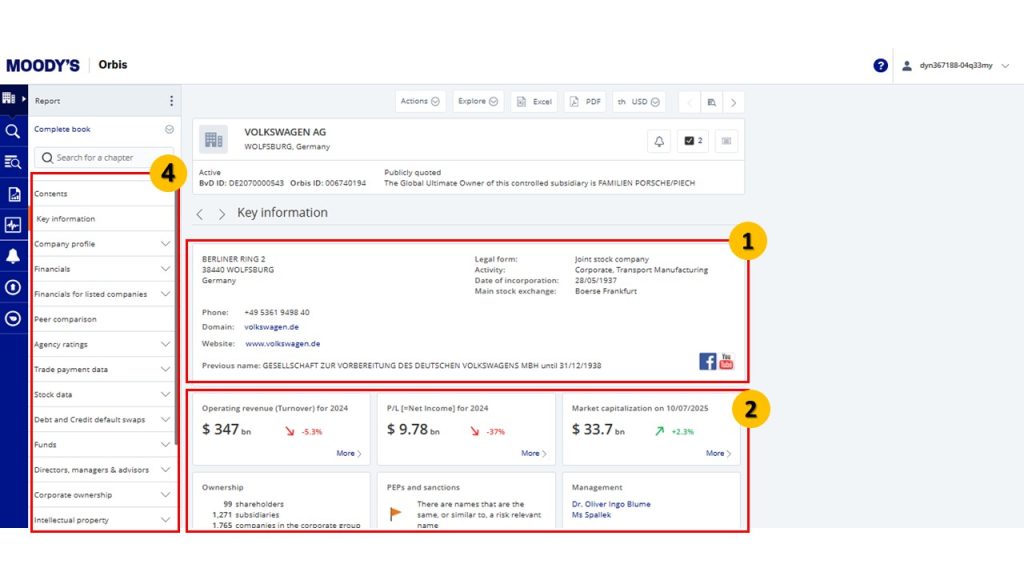
Task: Click More on P/L Net Income card
Action: (534, 453)
